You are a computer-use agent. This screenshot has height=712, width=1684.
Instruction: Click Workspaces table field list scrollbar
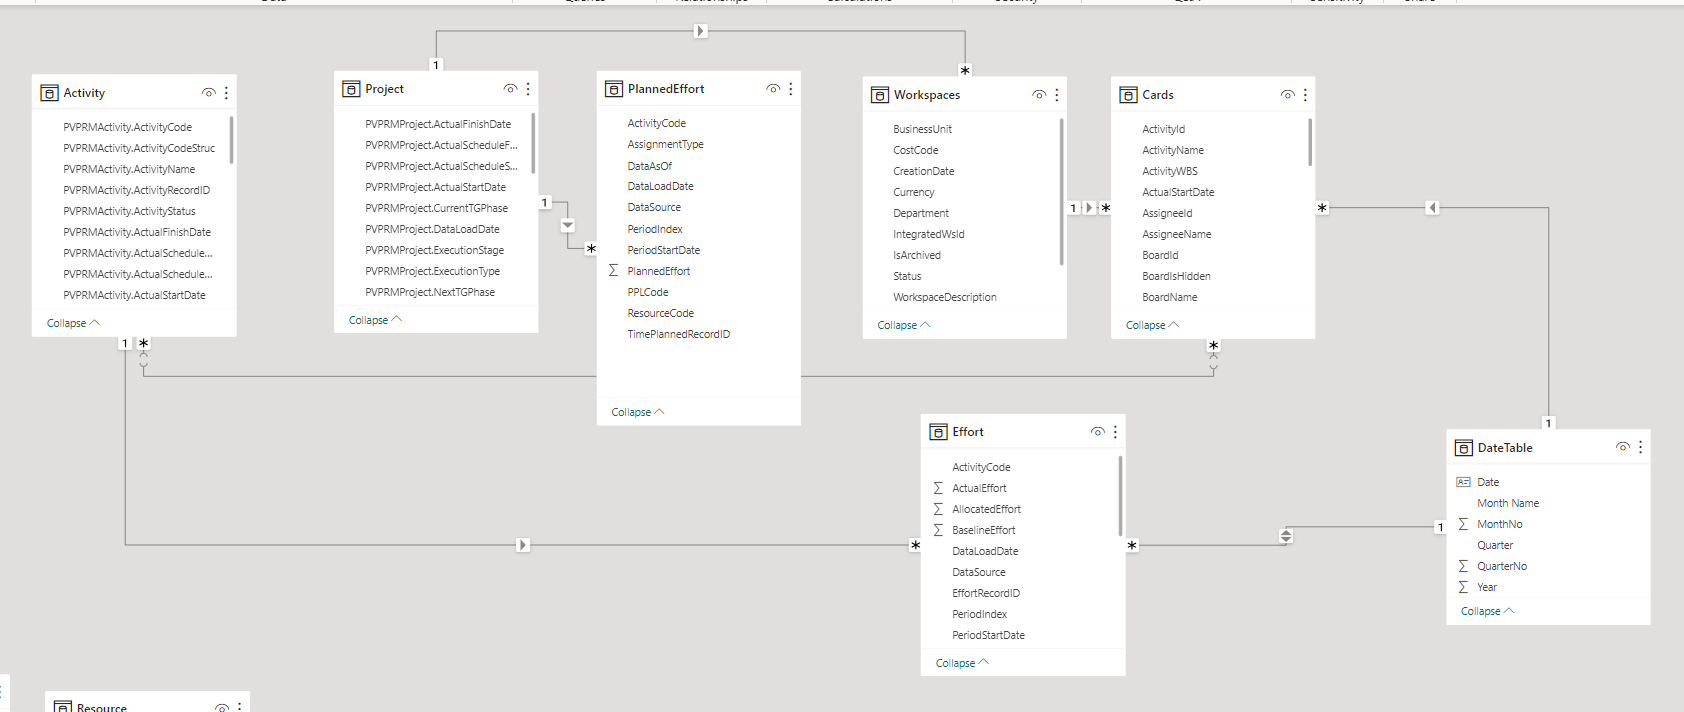click(1061, 191)
